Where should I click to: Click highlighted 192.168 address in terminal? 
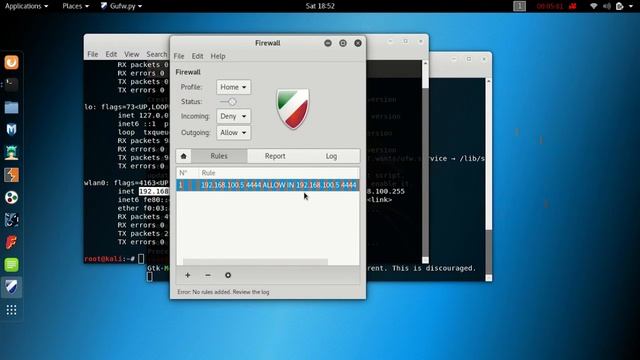click(x=154, y=191)
